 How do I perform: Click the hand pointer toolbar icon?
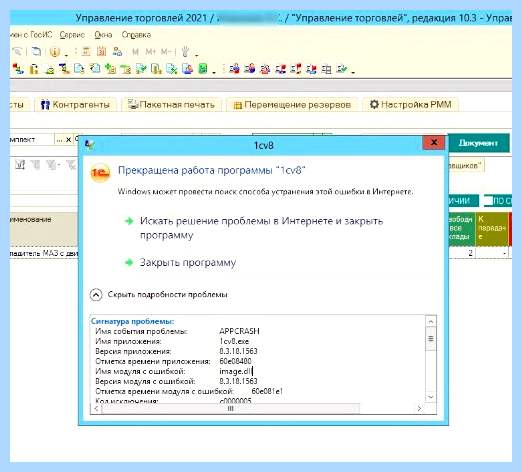185,51
